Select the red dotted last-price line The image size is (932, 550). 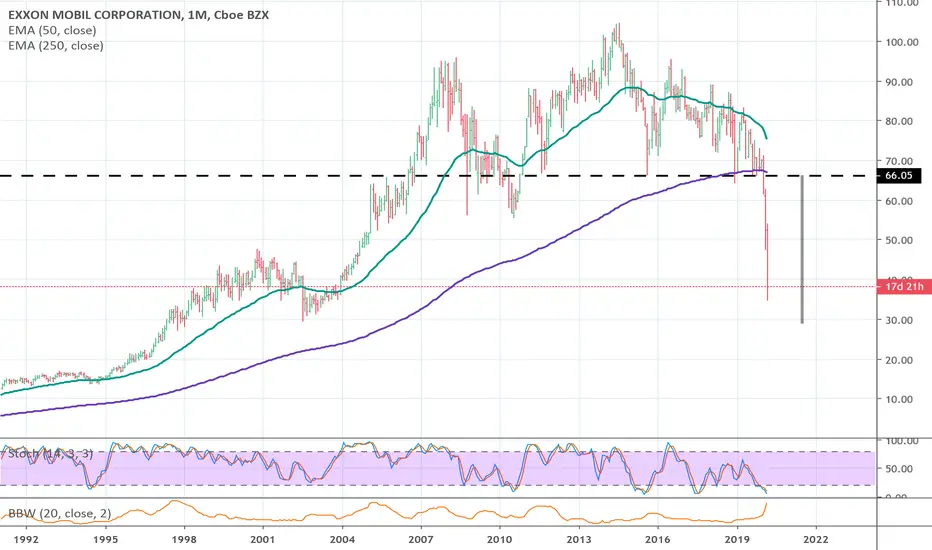pyautogui.click(x=438, y=287)
